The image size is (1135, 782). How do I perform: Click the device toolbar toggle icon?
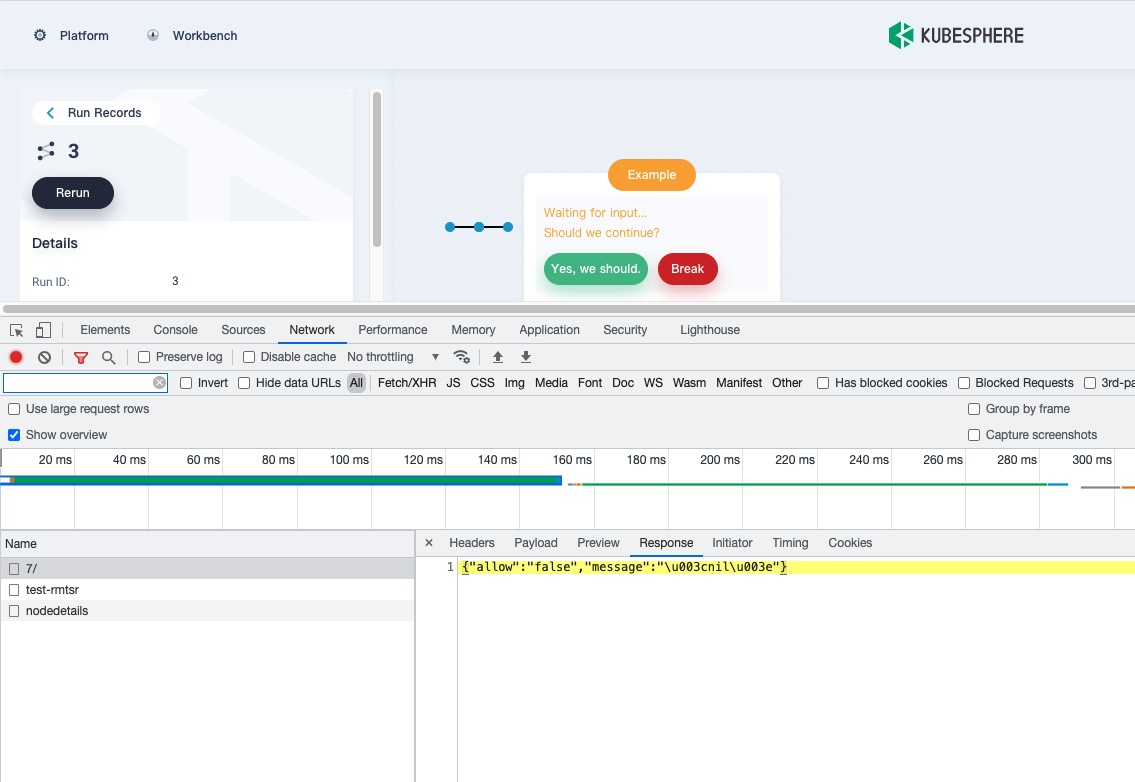tap(41, 329)
